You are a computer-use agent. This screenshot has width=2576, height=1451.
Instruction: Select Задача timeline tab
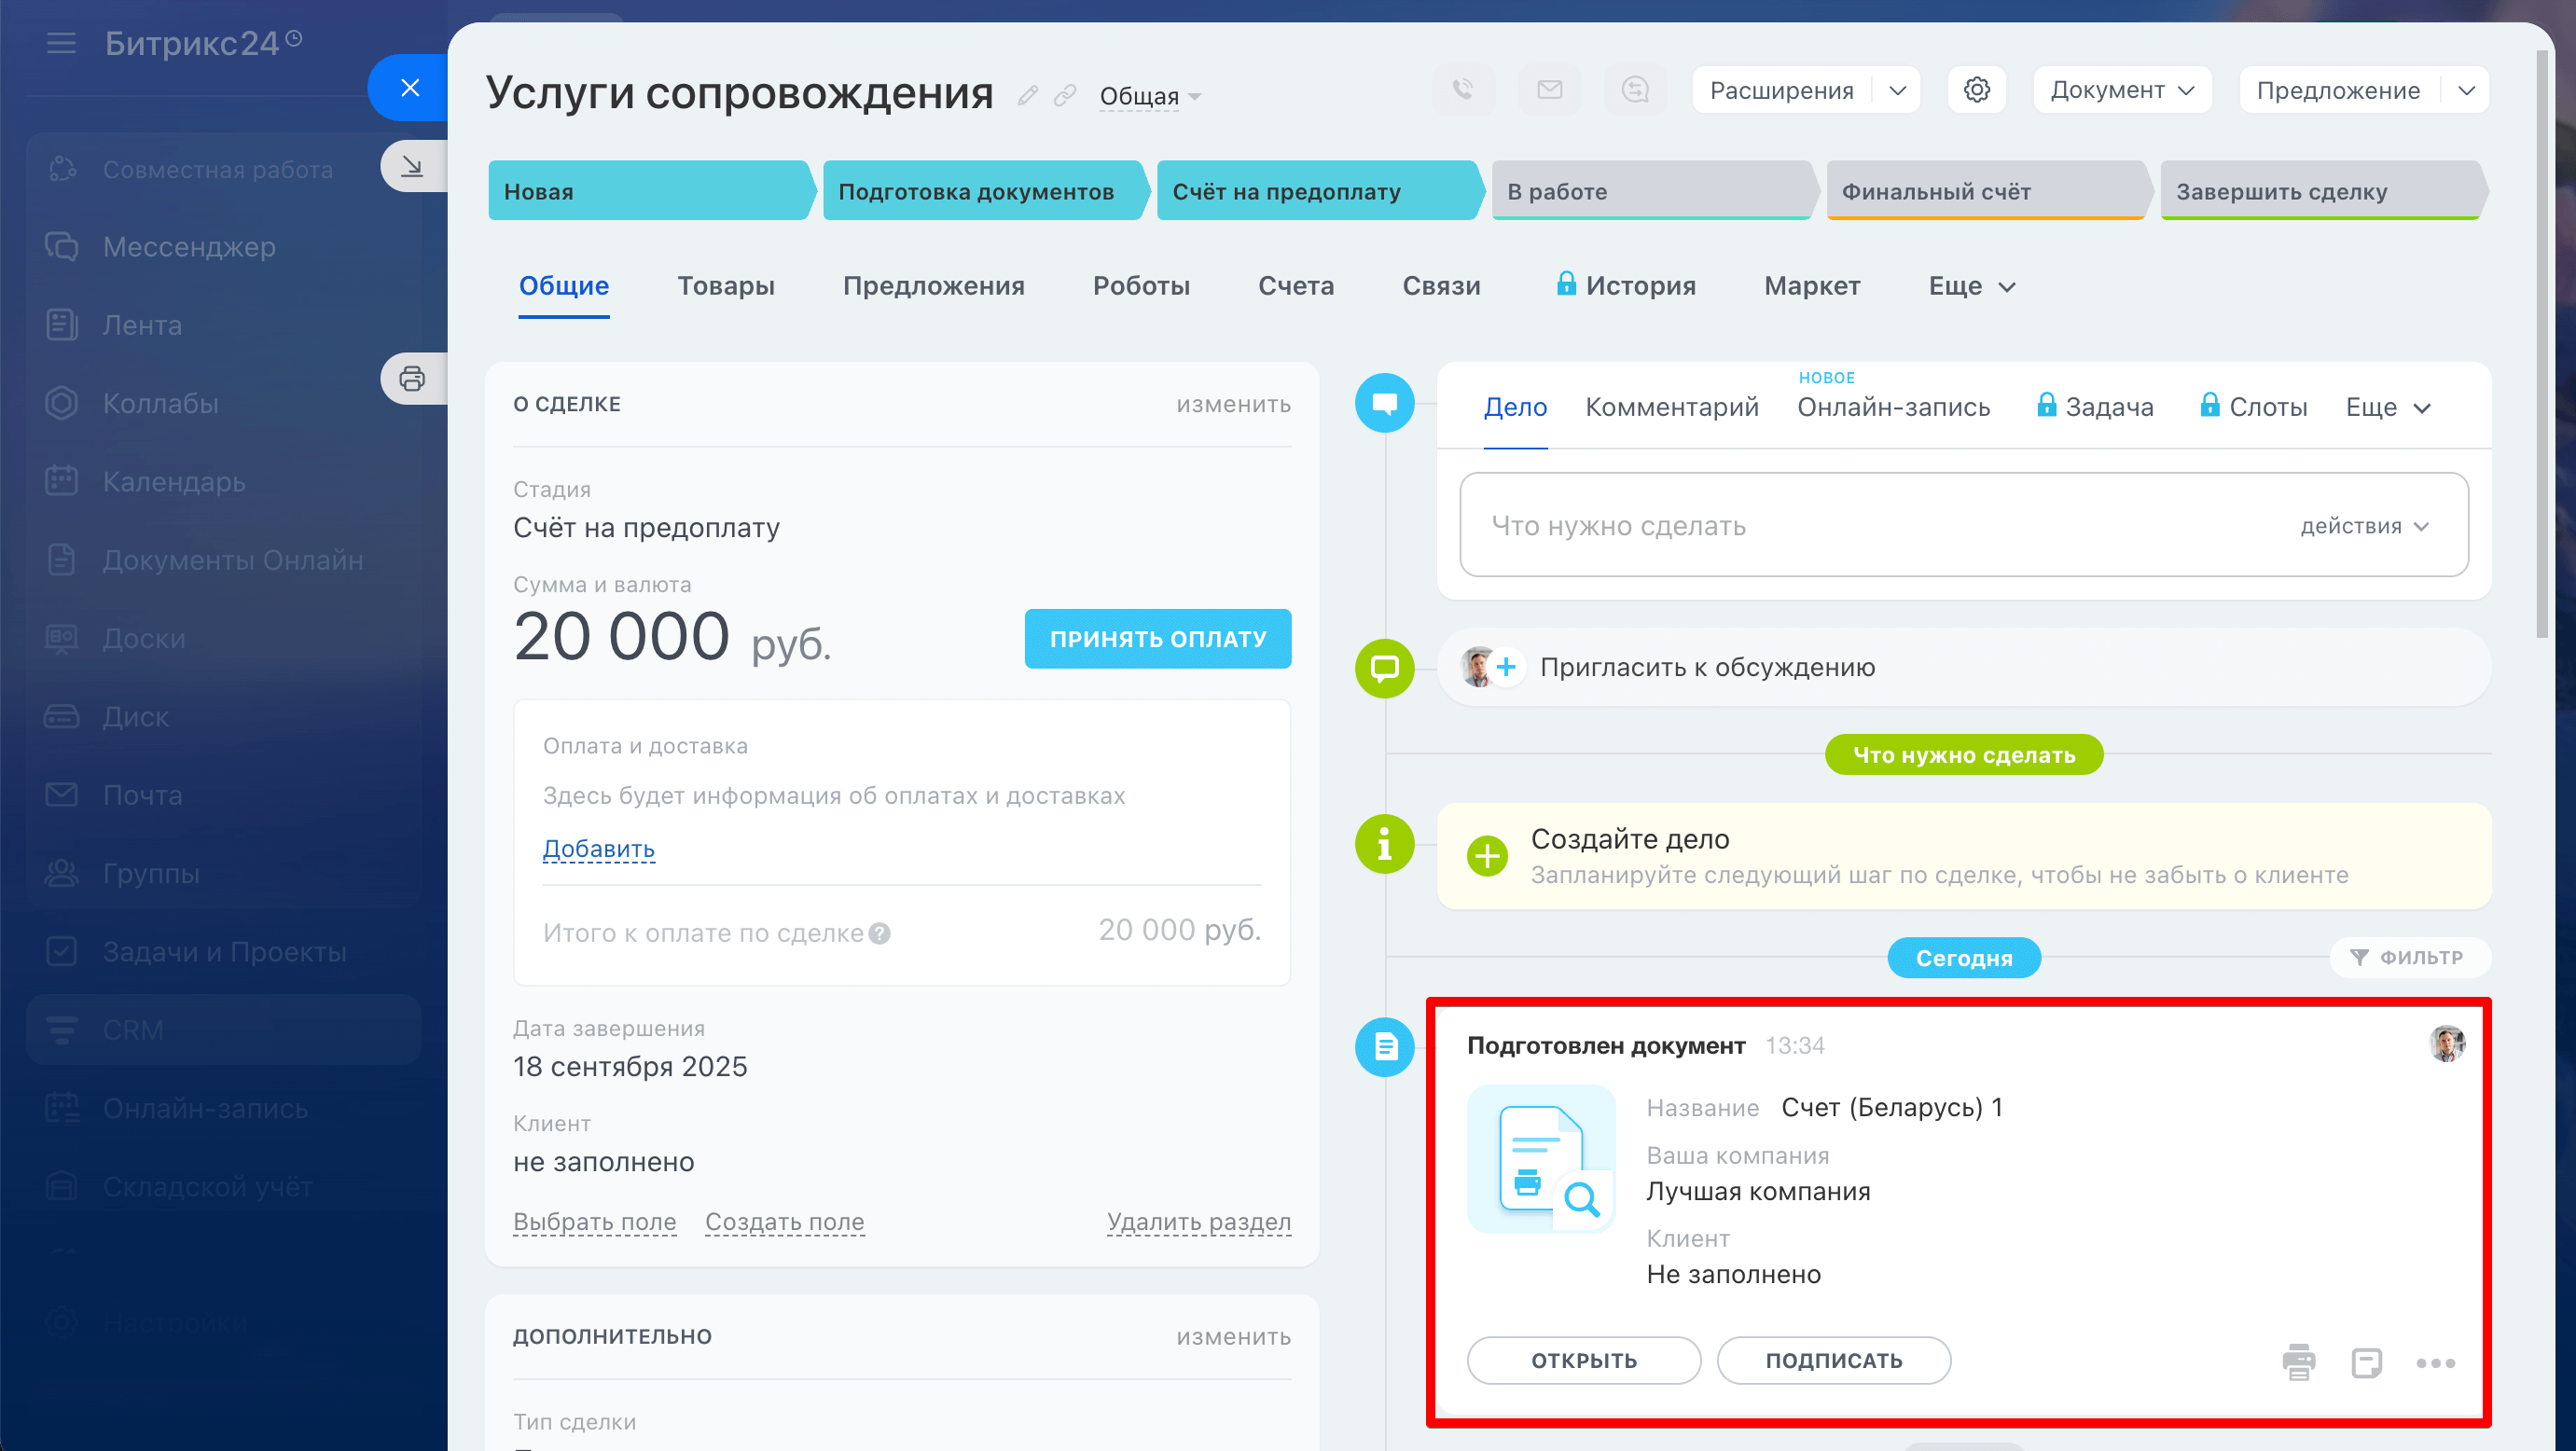coord(2095,407)
